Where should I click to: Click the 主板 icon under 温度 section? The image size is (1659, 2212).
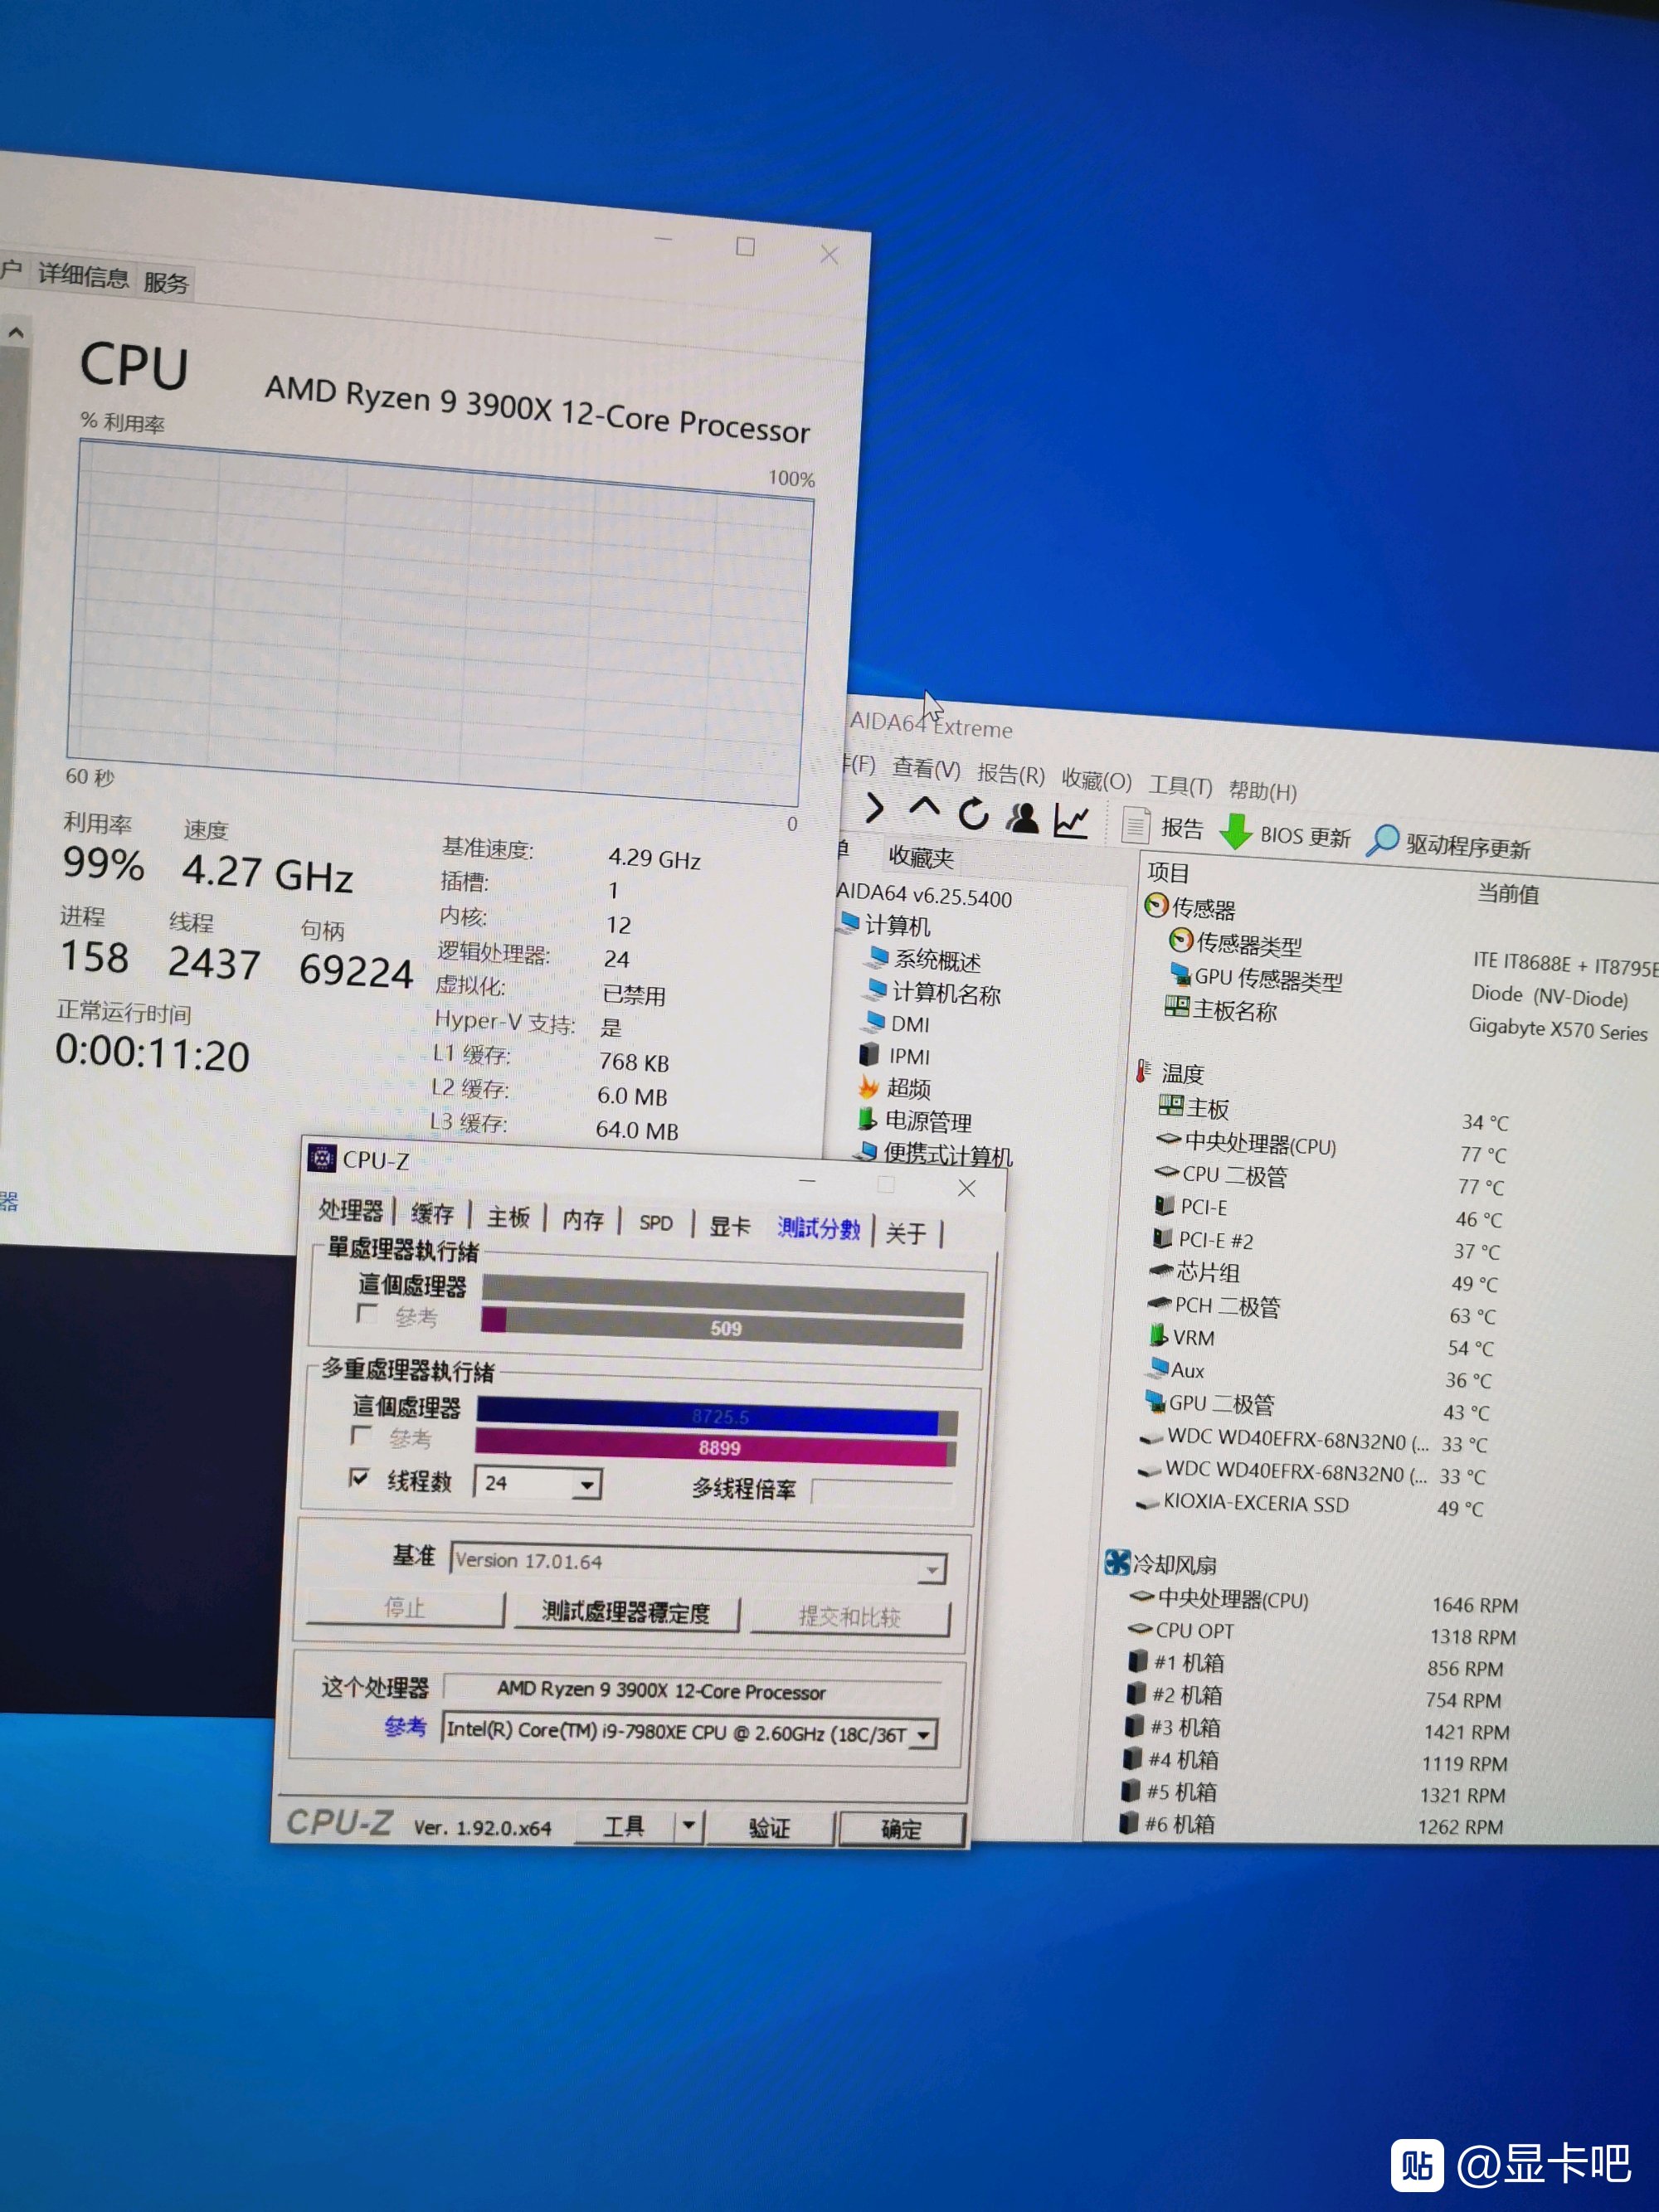pos(1170,1106)
